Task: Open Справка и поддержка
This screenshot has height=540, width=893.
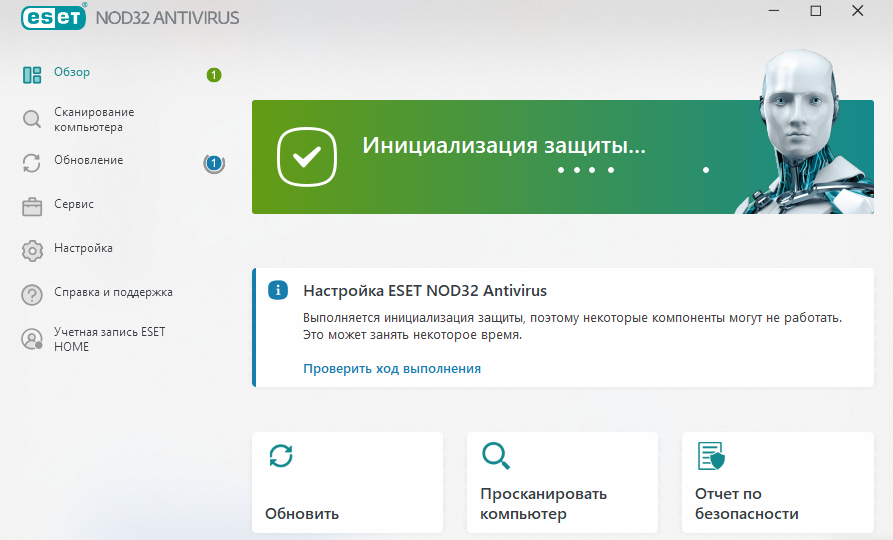Action: pyautogui.click(x=113, y=292)
